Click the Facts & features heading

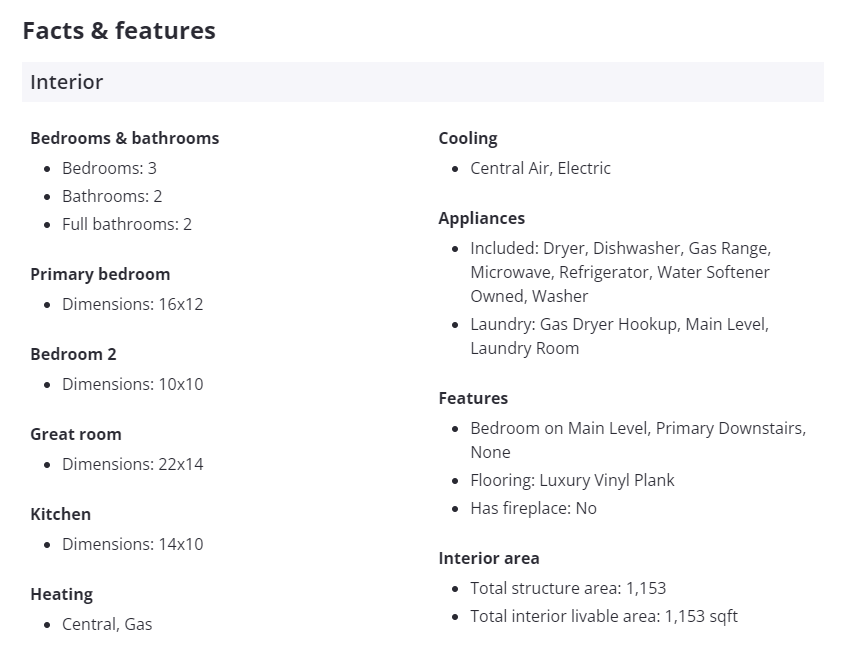point(118,31)
